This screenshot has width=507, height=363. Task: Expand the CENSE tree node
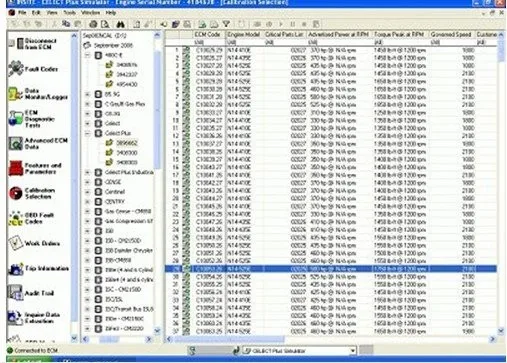tap(88, 182)
